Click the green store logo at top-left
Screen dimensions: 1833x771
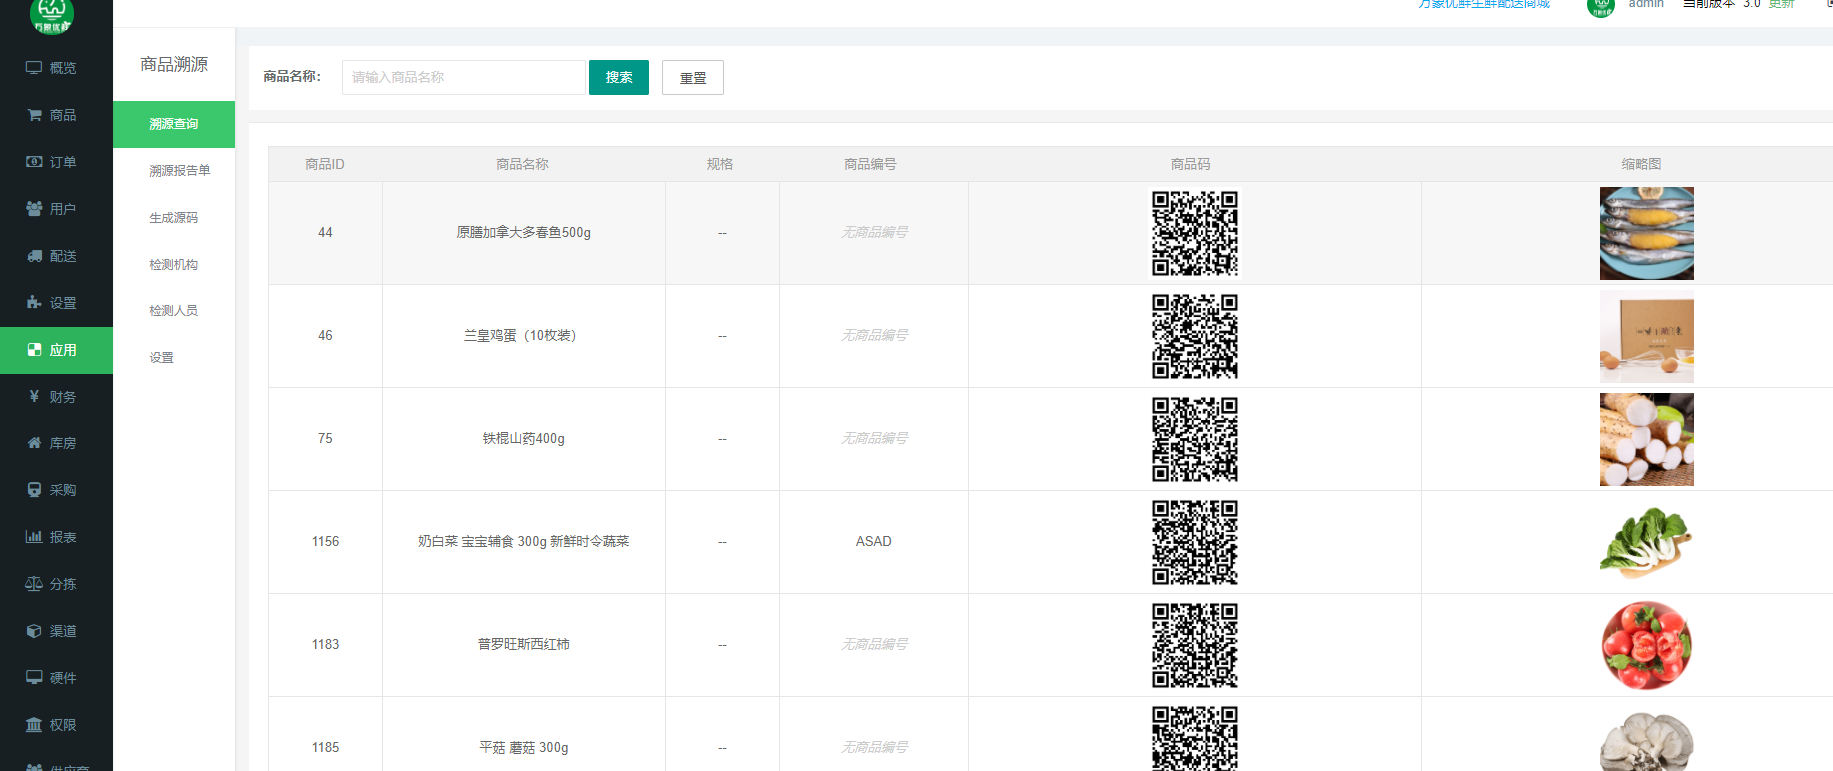coord(51,14)
